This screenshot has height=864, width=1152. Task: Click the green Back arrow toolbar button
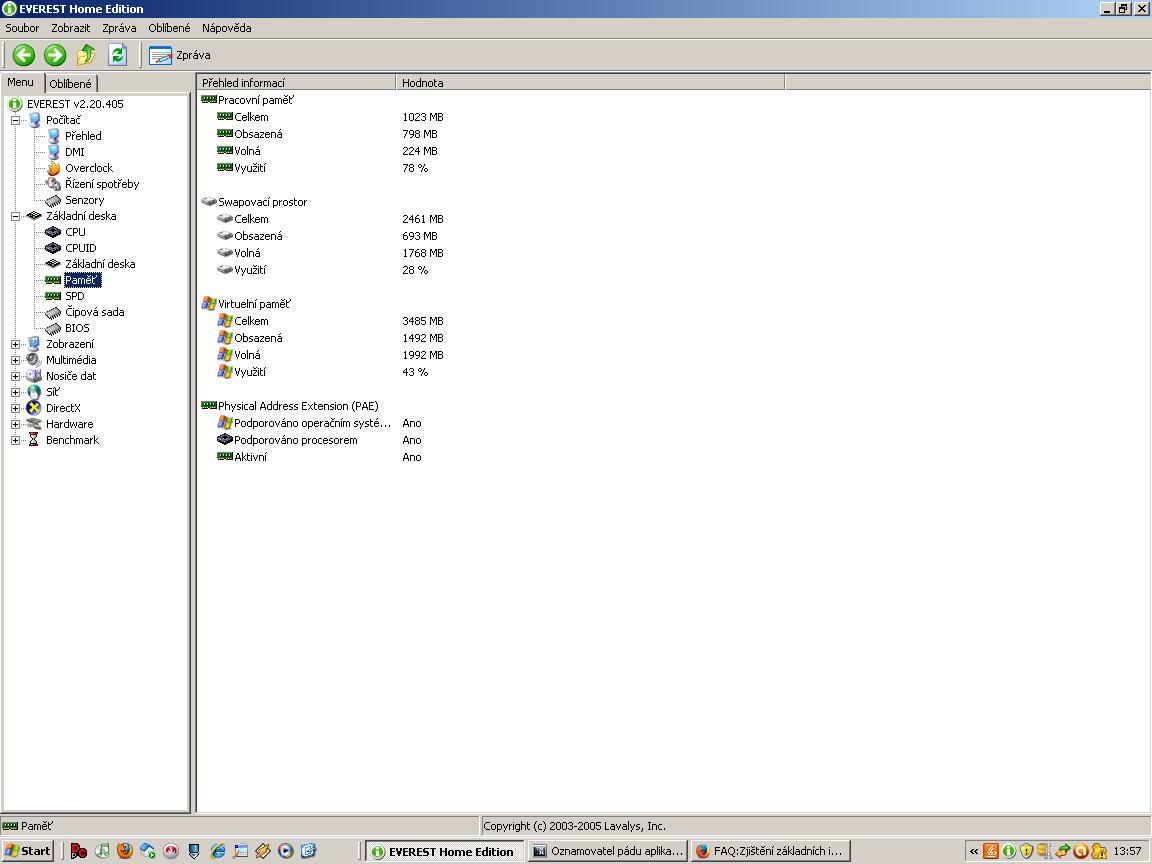tap(24, 55)
